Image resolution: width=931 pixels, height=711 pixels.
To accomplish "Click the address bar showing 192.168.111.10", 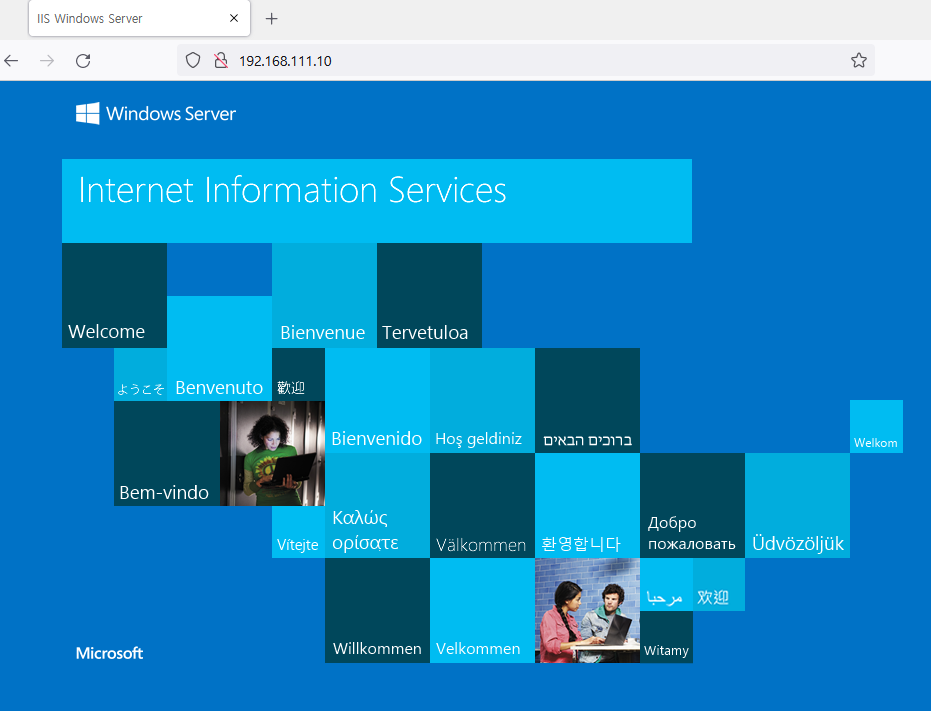I will (x=525, y=61).
